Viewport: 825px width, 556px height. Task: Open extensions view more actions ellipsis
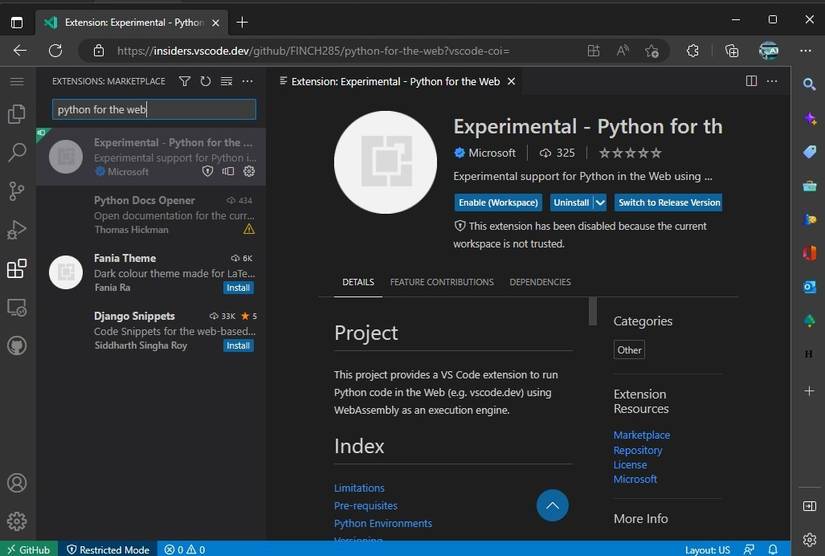pos(247,81)
